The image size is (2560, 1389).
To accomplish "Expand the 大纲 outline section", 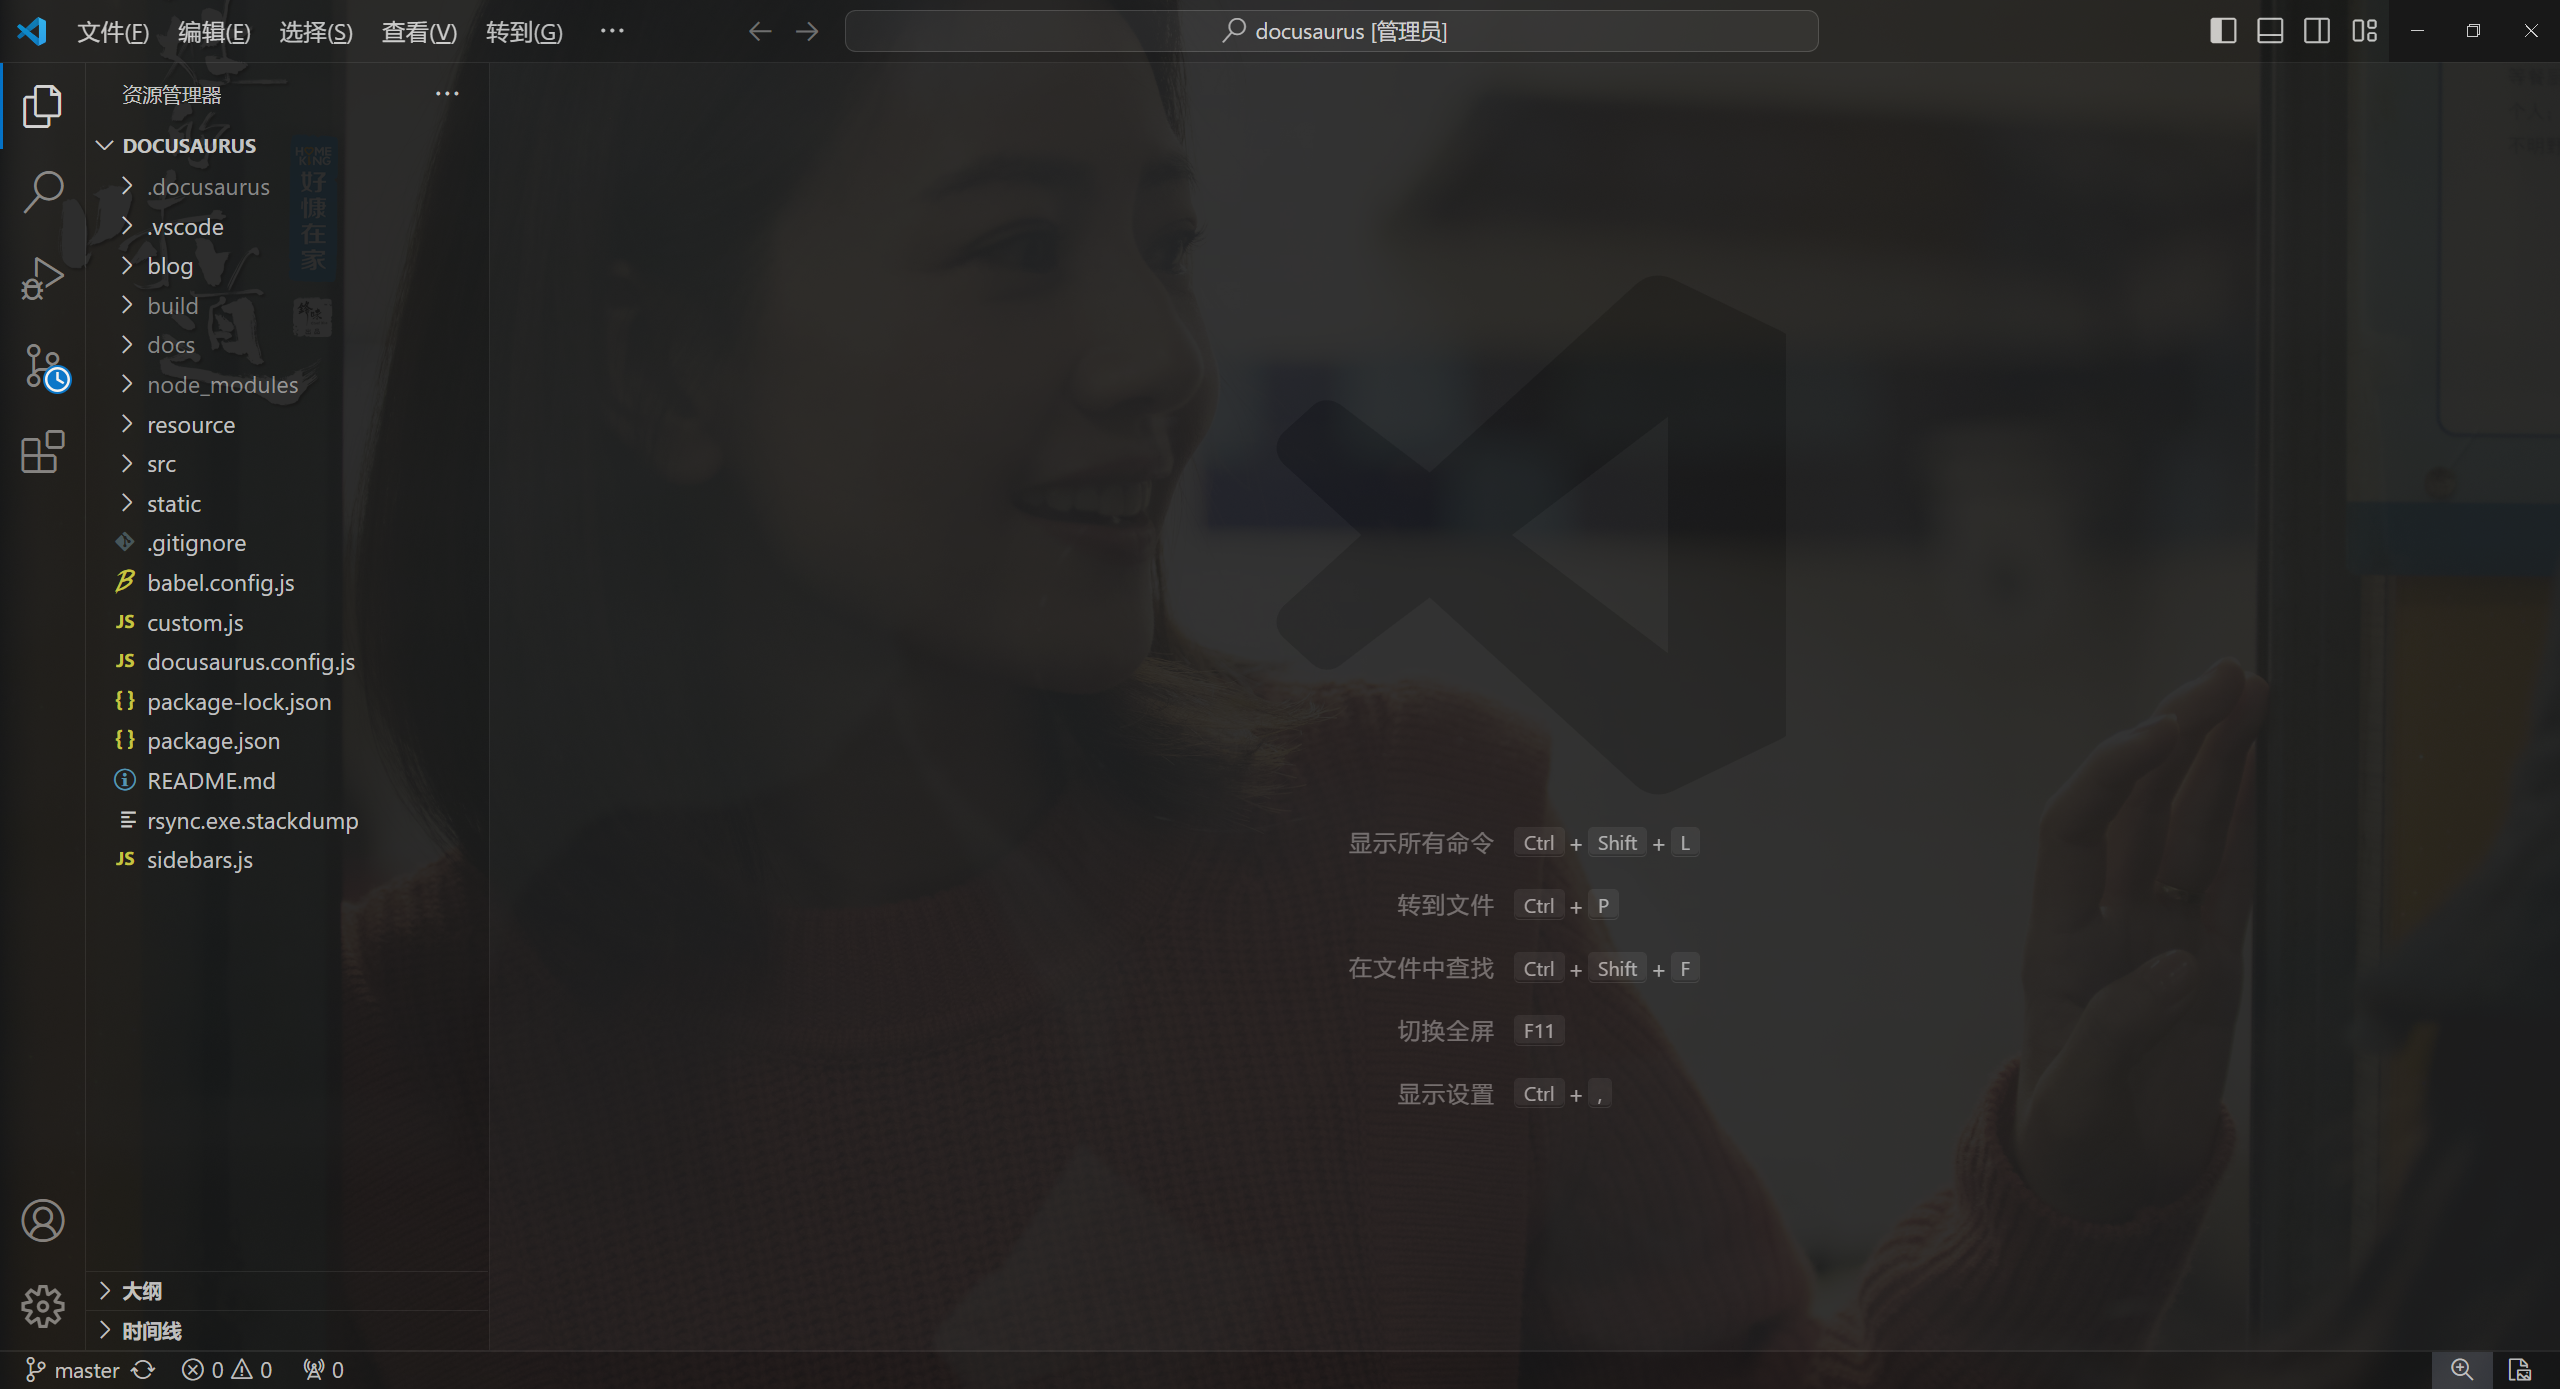I will (x=287, y=1291).
